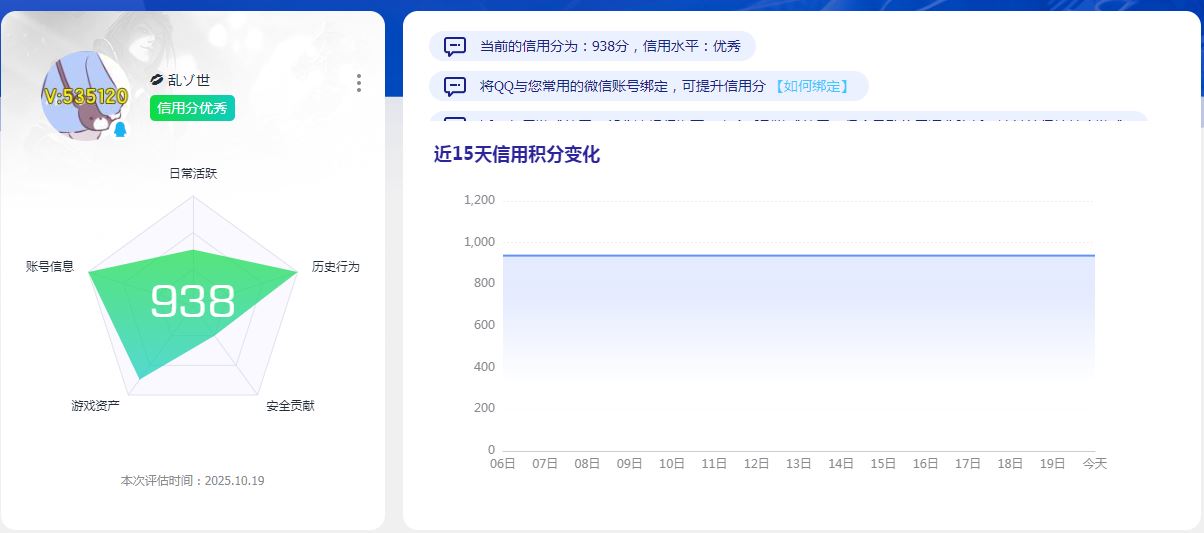Click the V:535120 overlay text on avatar
Image resolution: width=1204 pixels, height=533 pixels.
[86, 96]
